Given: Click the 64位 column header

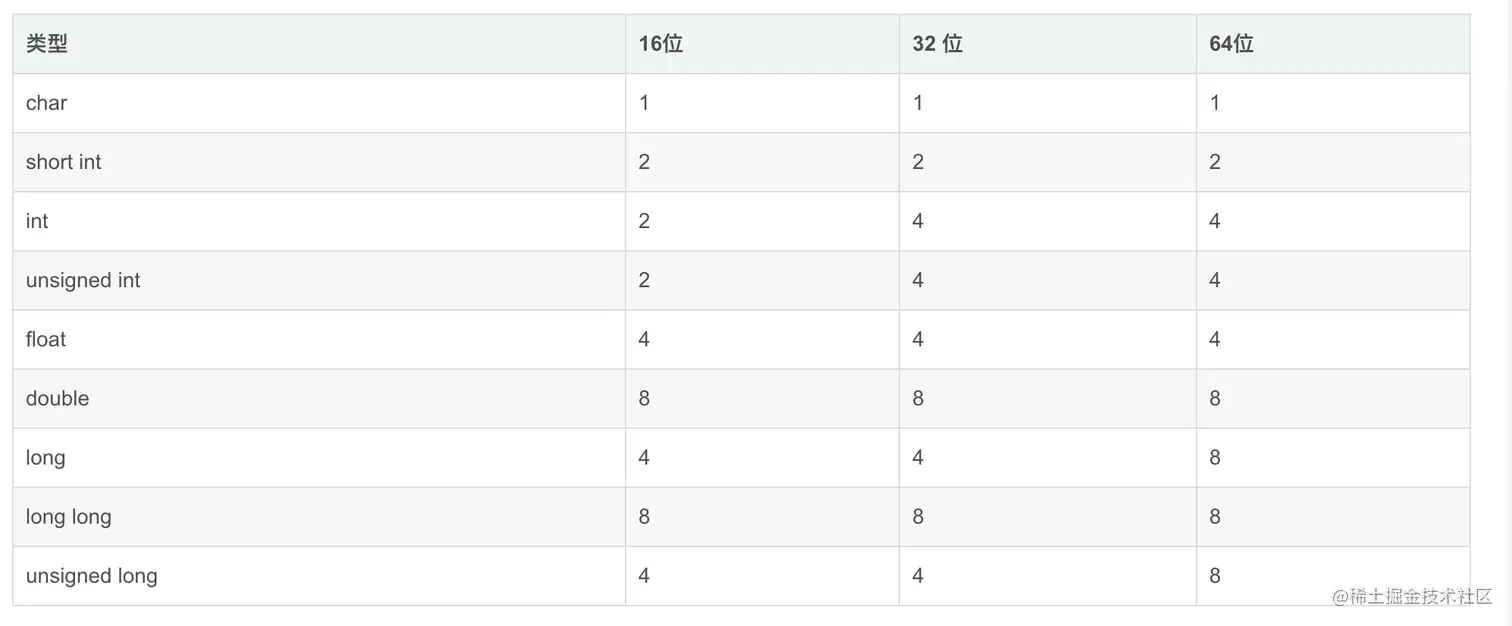Looking at the screenshot, I should coord(1230,44).
